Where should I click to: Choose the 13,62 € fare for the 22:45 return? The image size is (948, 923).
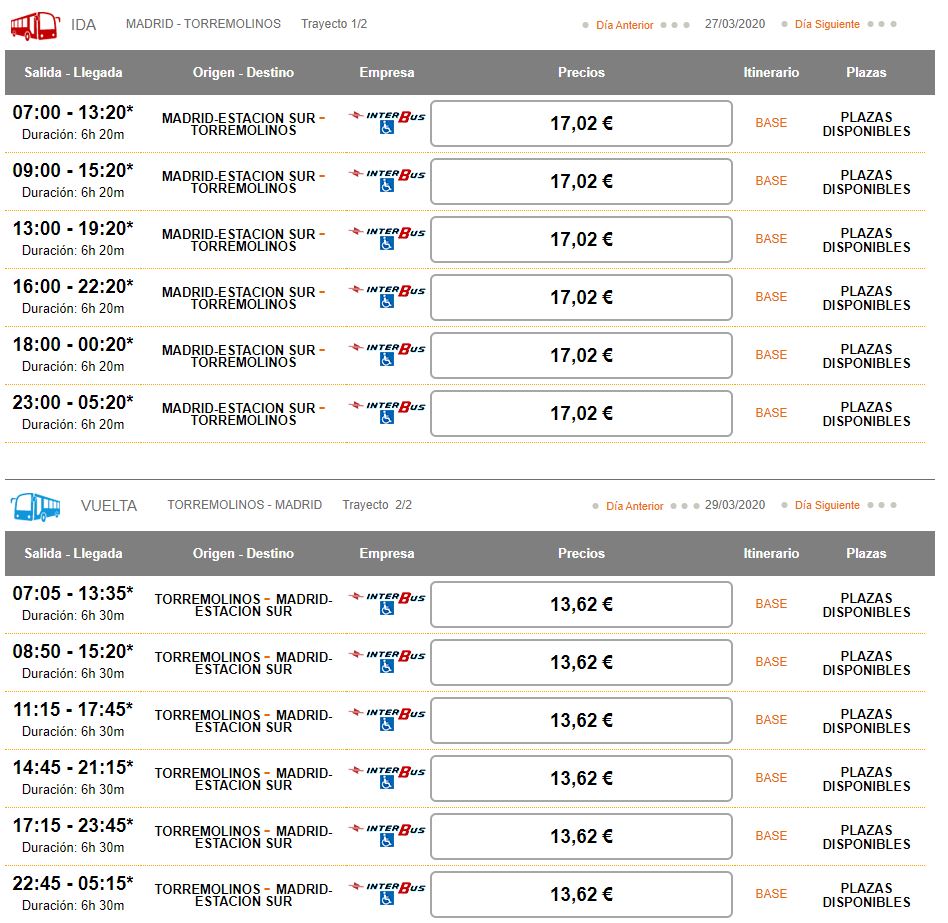(x=581, y=895)
